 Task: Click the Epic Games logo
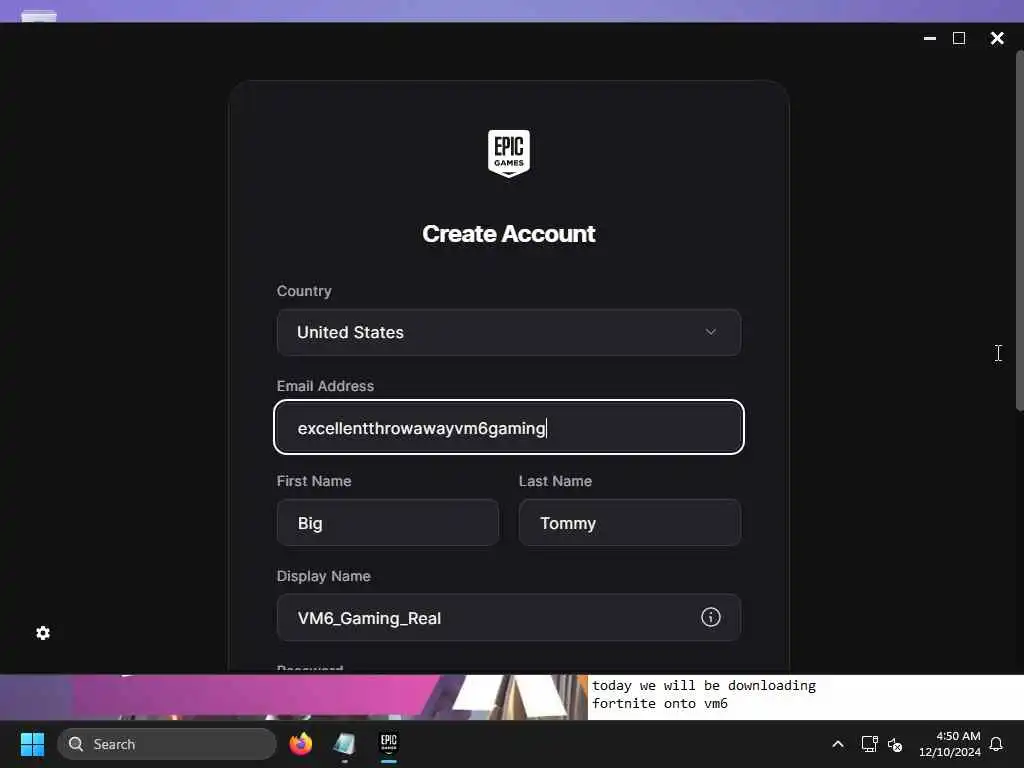click(x=509, y=153)
